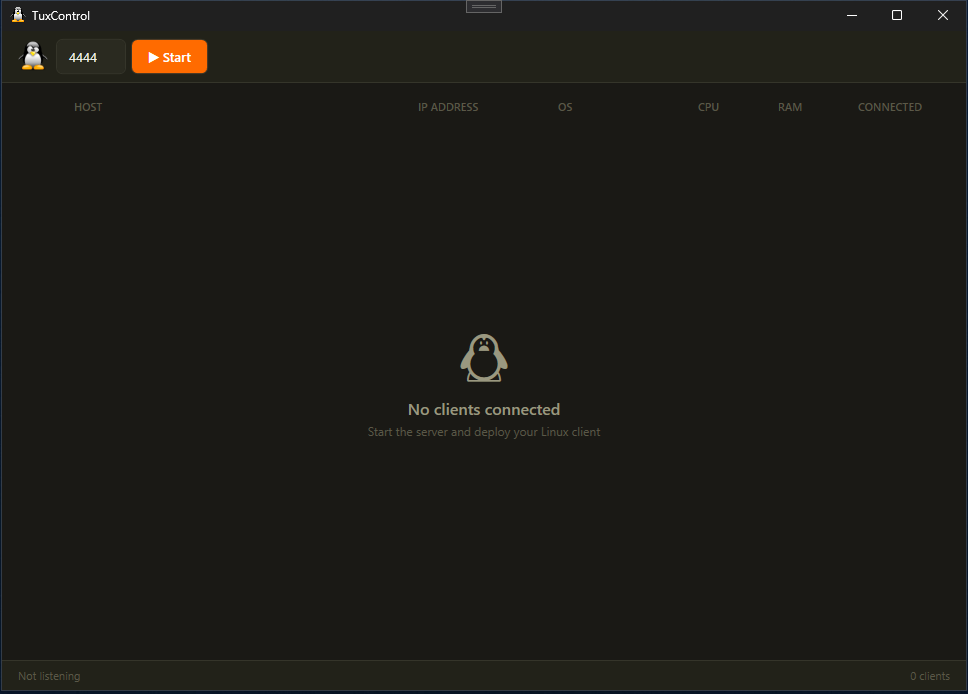
Task: Focus the port field showing 4444
Action: (91, 57)
